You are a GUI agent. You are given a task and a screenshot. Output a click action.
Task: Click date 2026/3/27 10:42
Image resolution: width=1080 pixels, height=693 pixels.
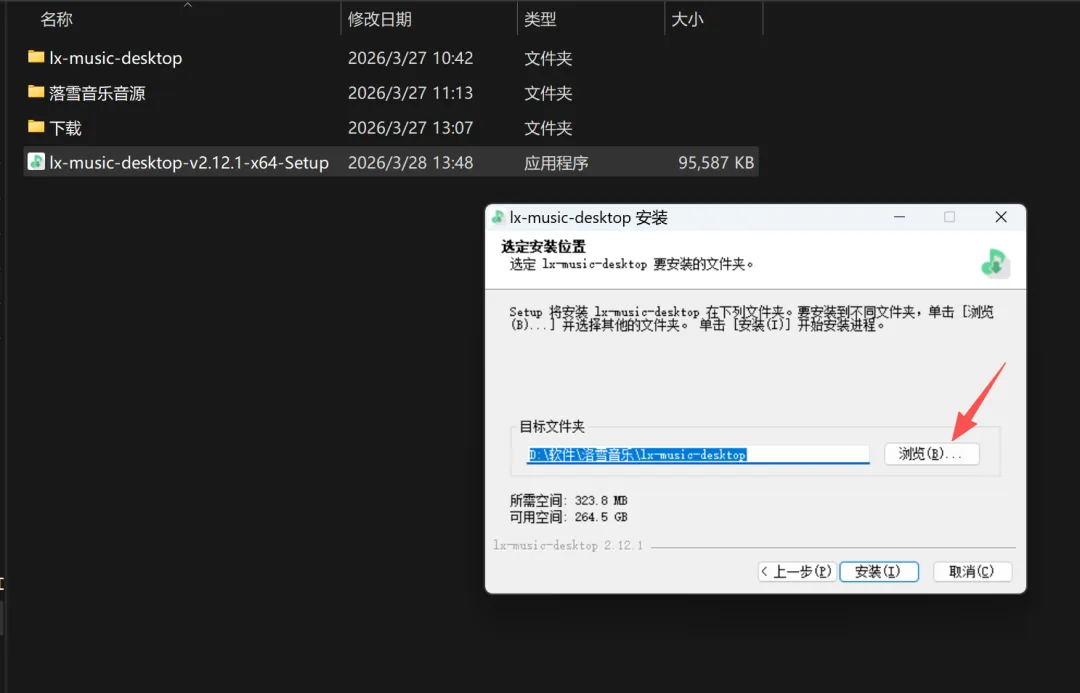[411, 58]
